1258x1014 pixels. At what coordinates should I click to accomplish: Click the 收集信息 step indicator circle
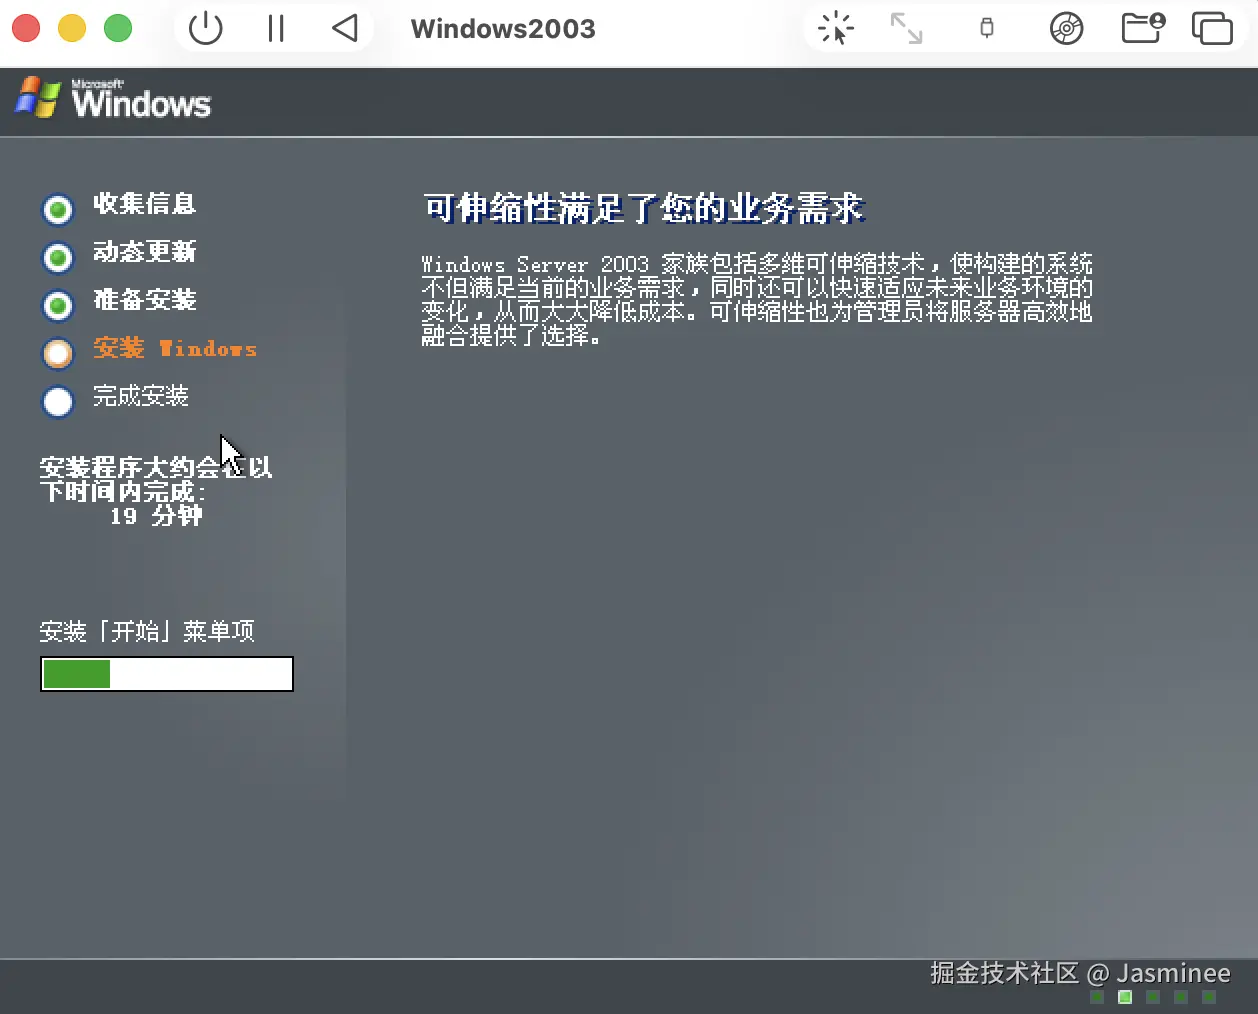pyautogui.click(x=58, y=209)
